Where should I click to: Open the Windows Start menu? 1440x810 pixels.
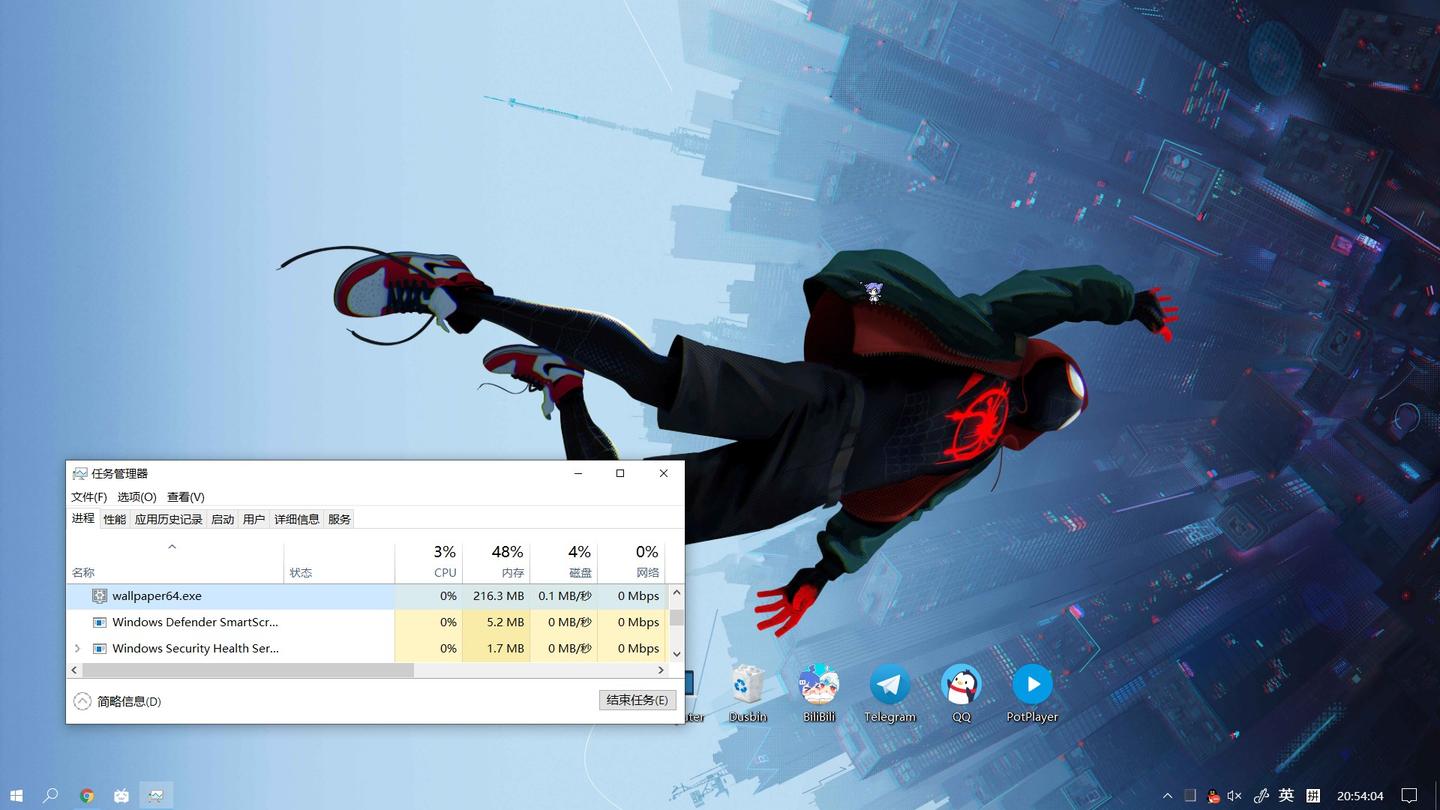point(17,796)
